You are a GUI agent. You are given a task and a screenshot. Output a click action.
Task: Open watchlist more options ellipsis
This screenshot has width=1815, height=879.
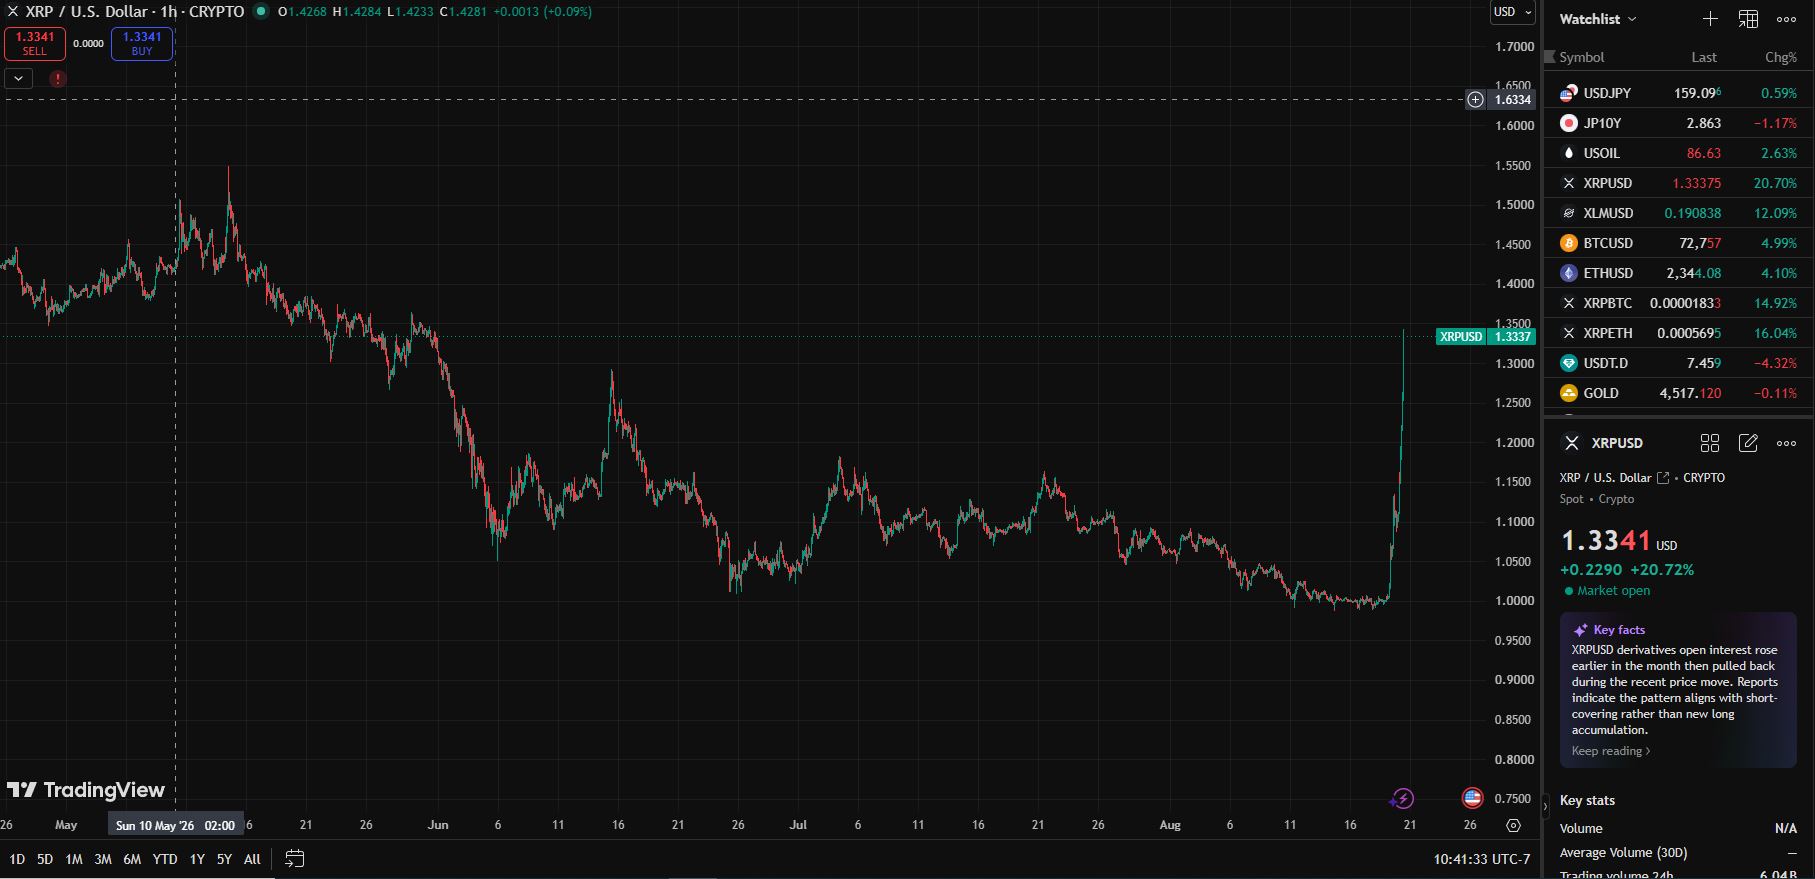(1786, 19)
